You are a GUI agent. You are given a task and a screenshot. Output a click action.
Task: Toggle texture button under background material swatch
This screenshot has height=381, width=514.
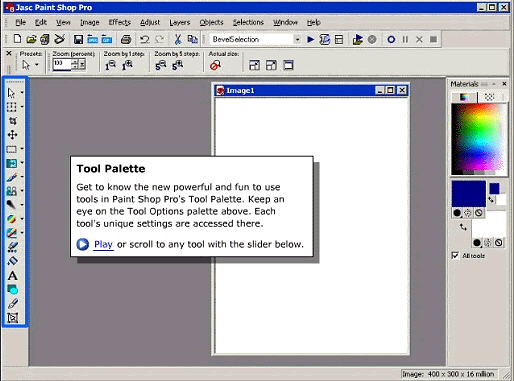tap(488, 243)
